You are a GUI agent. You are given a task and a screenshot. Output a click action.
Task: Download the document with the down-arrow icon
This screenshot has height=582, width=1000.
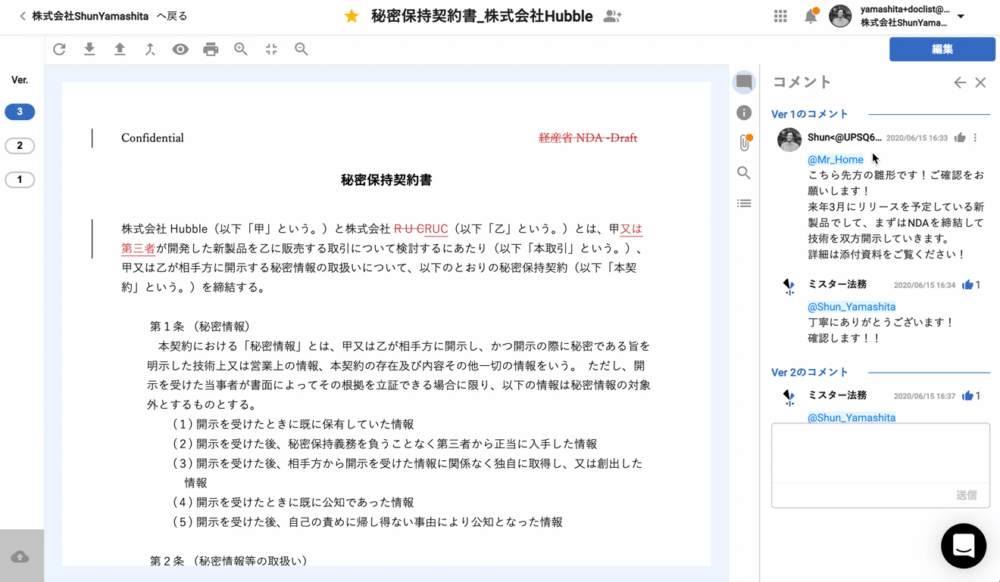click(89, 49)
